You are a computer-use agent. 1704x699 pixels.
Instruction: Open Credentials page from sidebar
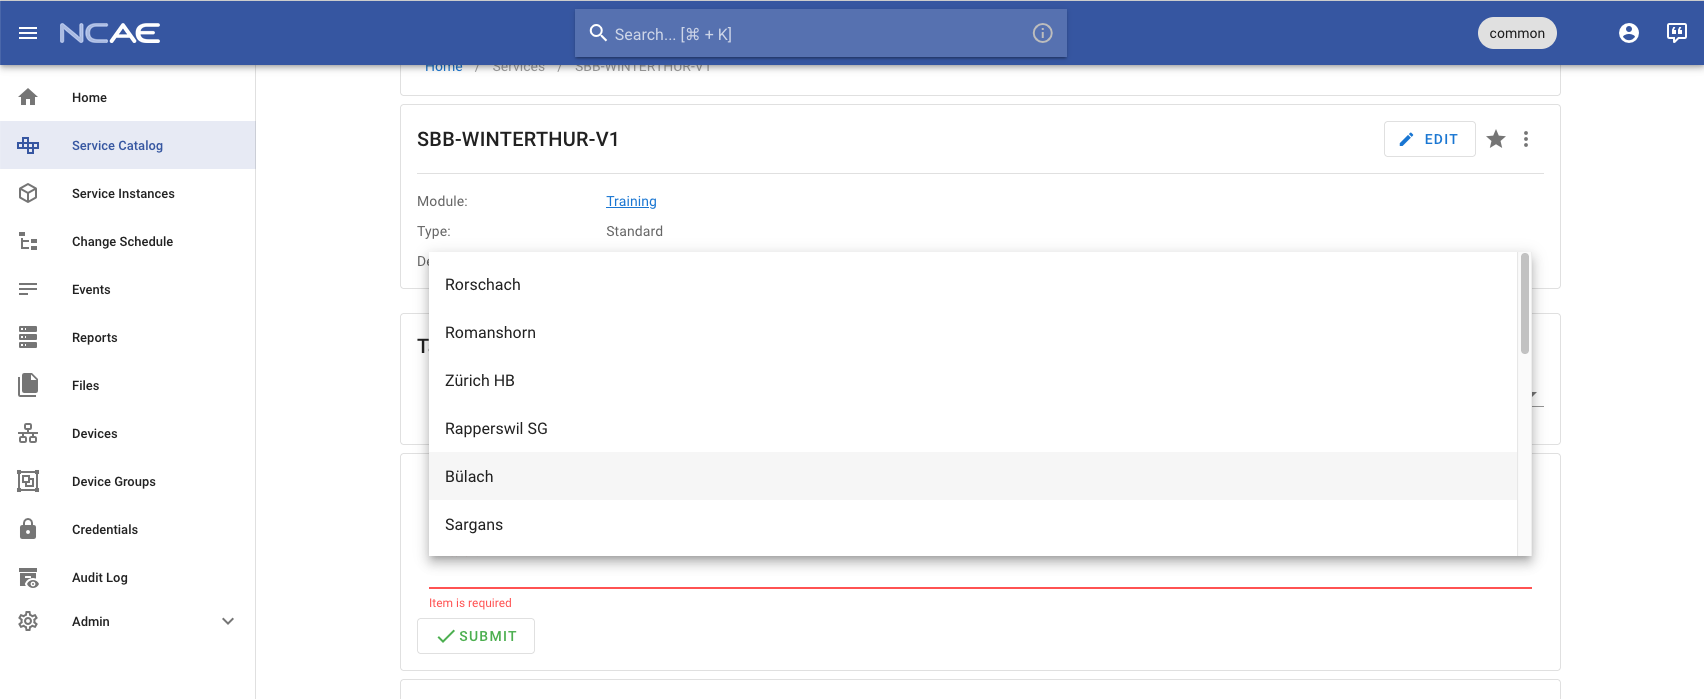pyautogui.click(x=105, y=529)
